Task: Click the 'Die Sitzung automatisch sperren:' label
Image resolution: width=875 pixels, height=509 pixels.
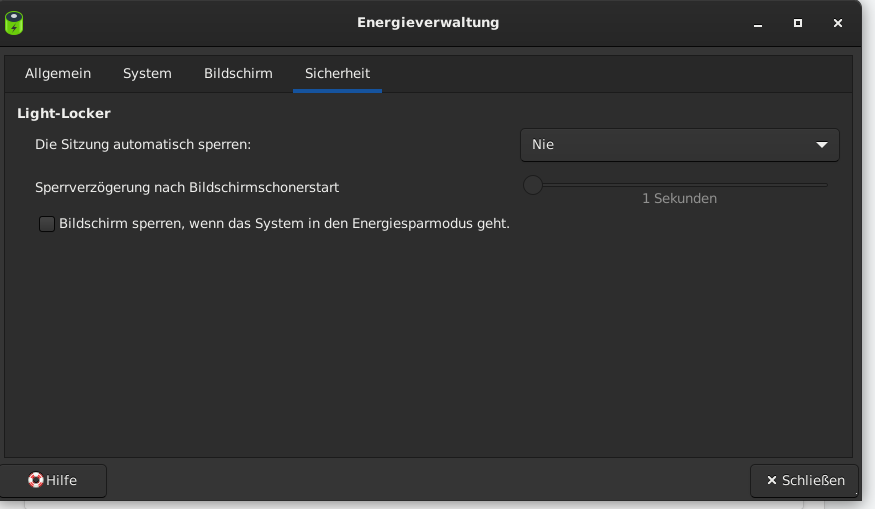Action: 143,145
